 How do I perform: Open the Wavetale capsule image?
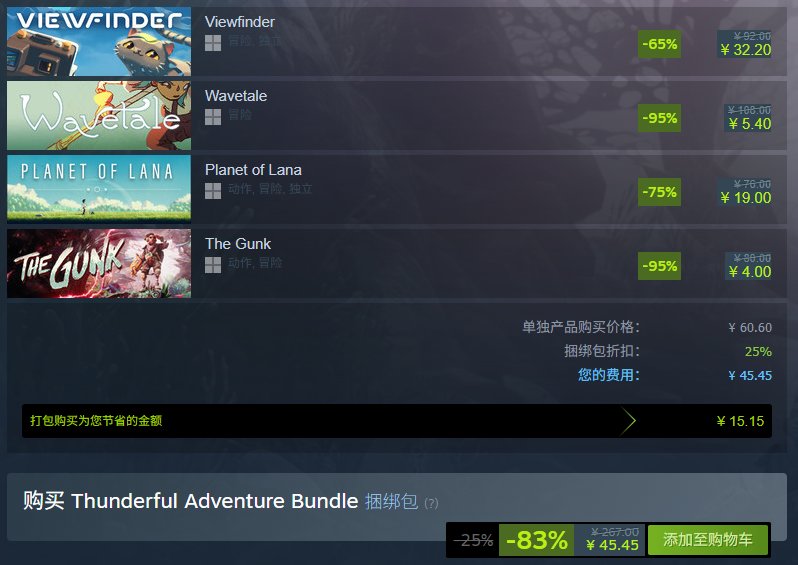[99, 116]
